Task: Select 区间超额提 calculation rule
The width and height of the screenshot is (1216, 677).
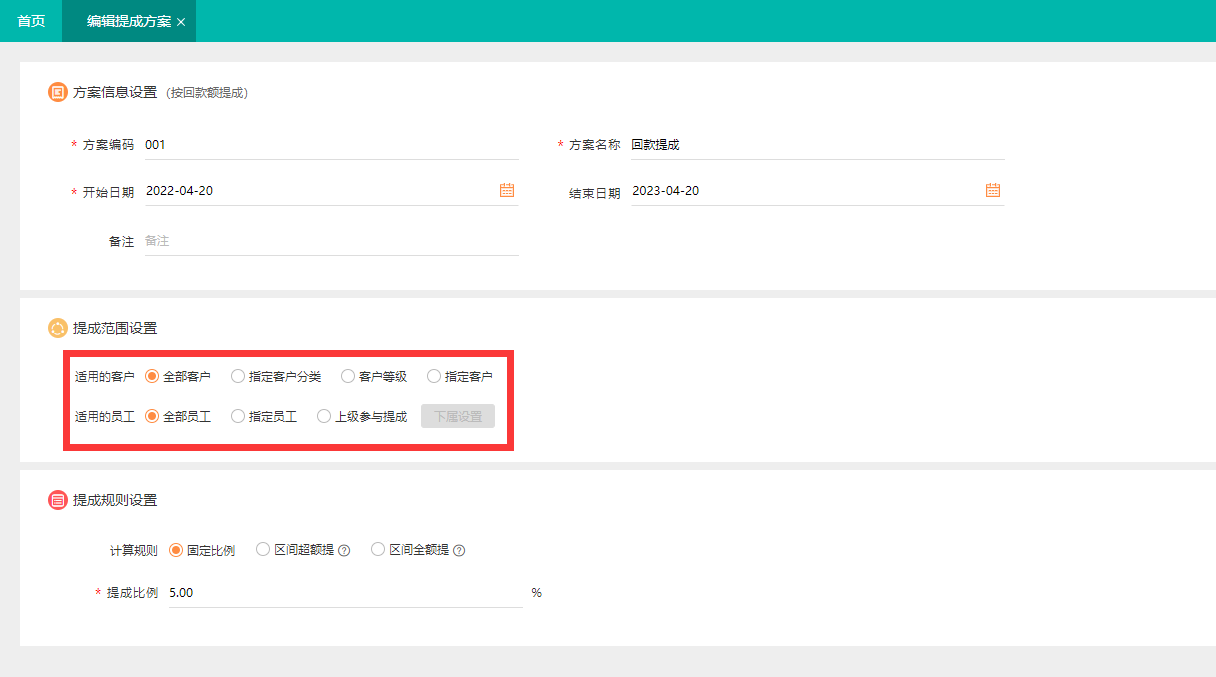Action: (264, 550)
